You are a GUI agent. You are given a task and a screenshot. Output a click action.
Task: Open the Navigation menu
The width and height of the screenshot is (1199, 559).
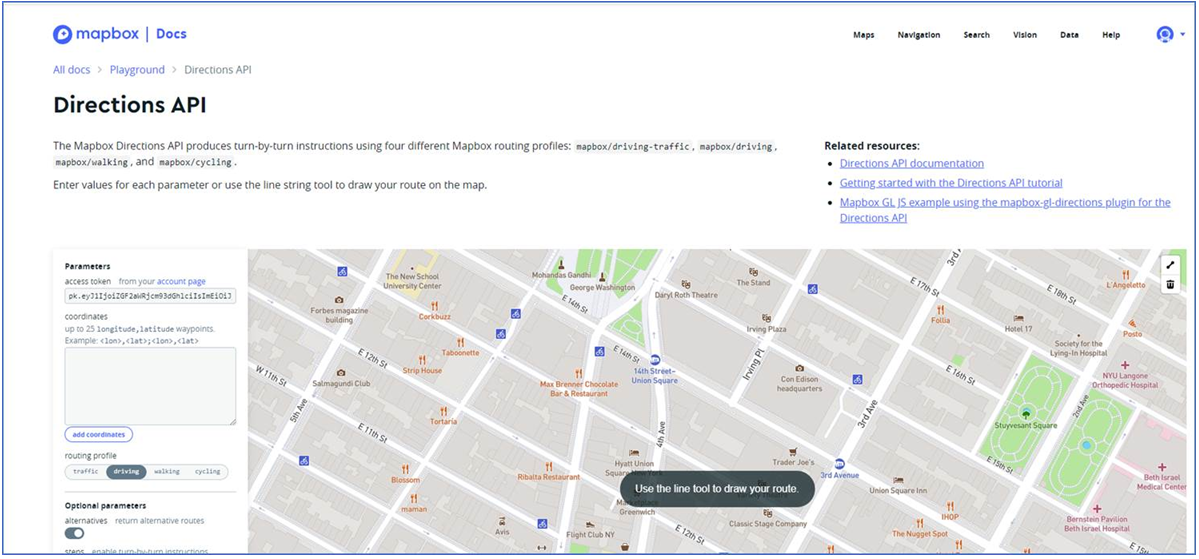(x=919, y=35)
